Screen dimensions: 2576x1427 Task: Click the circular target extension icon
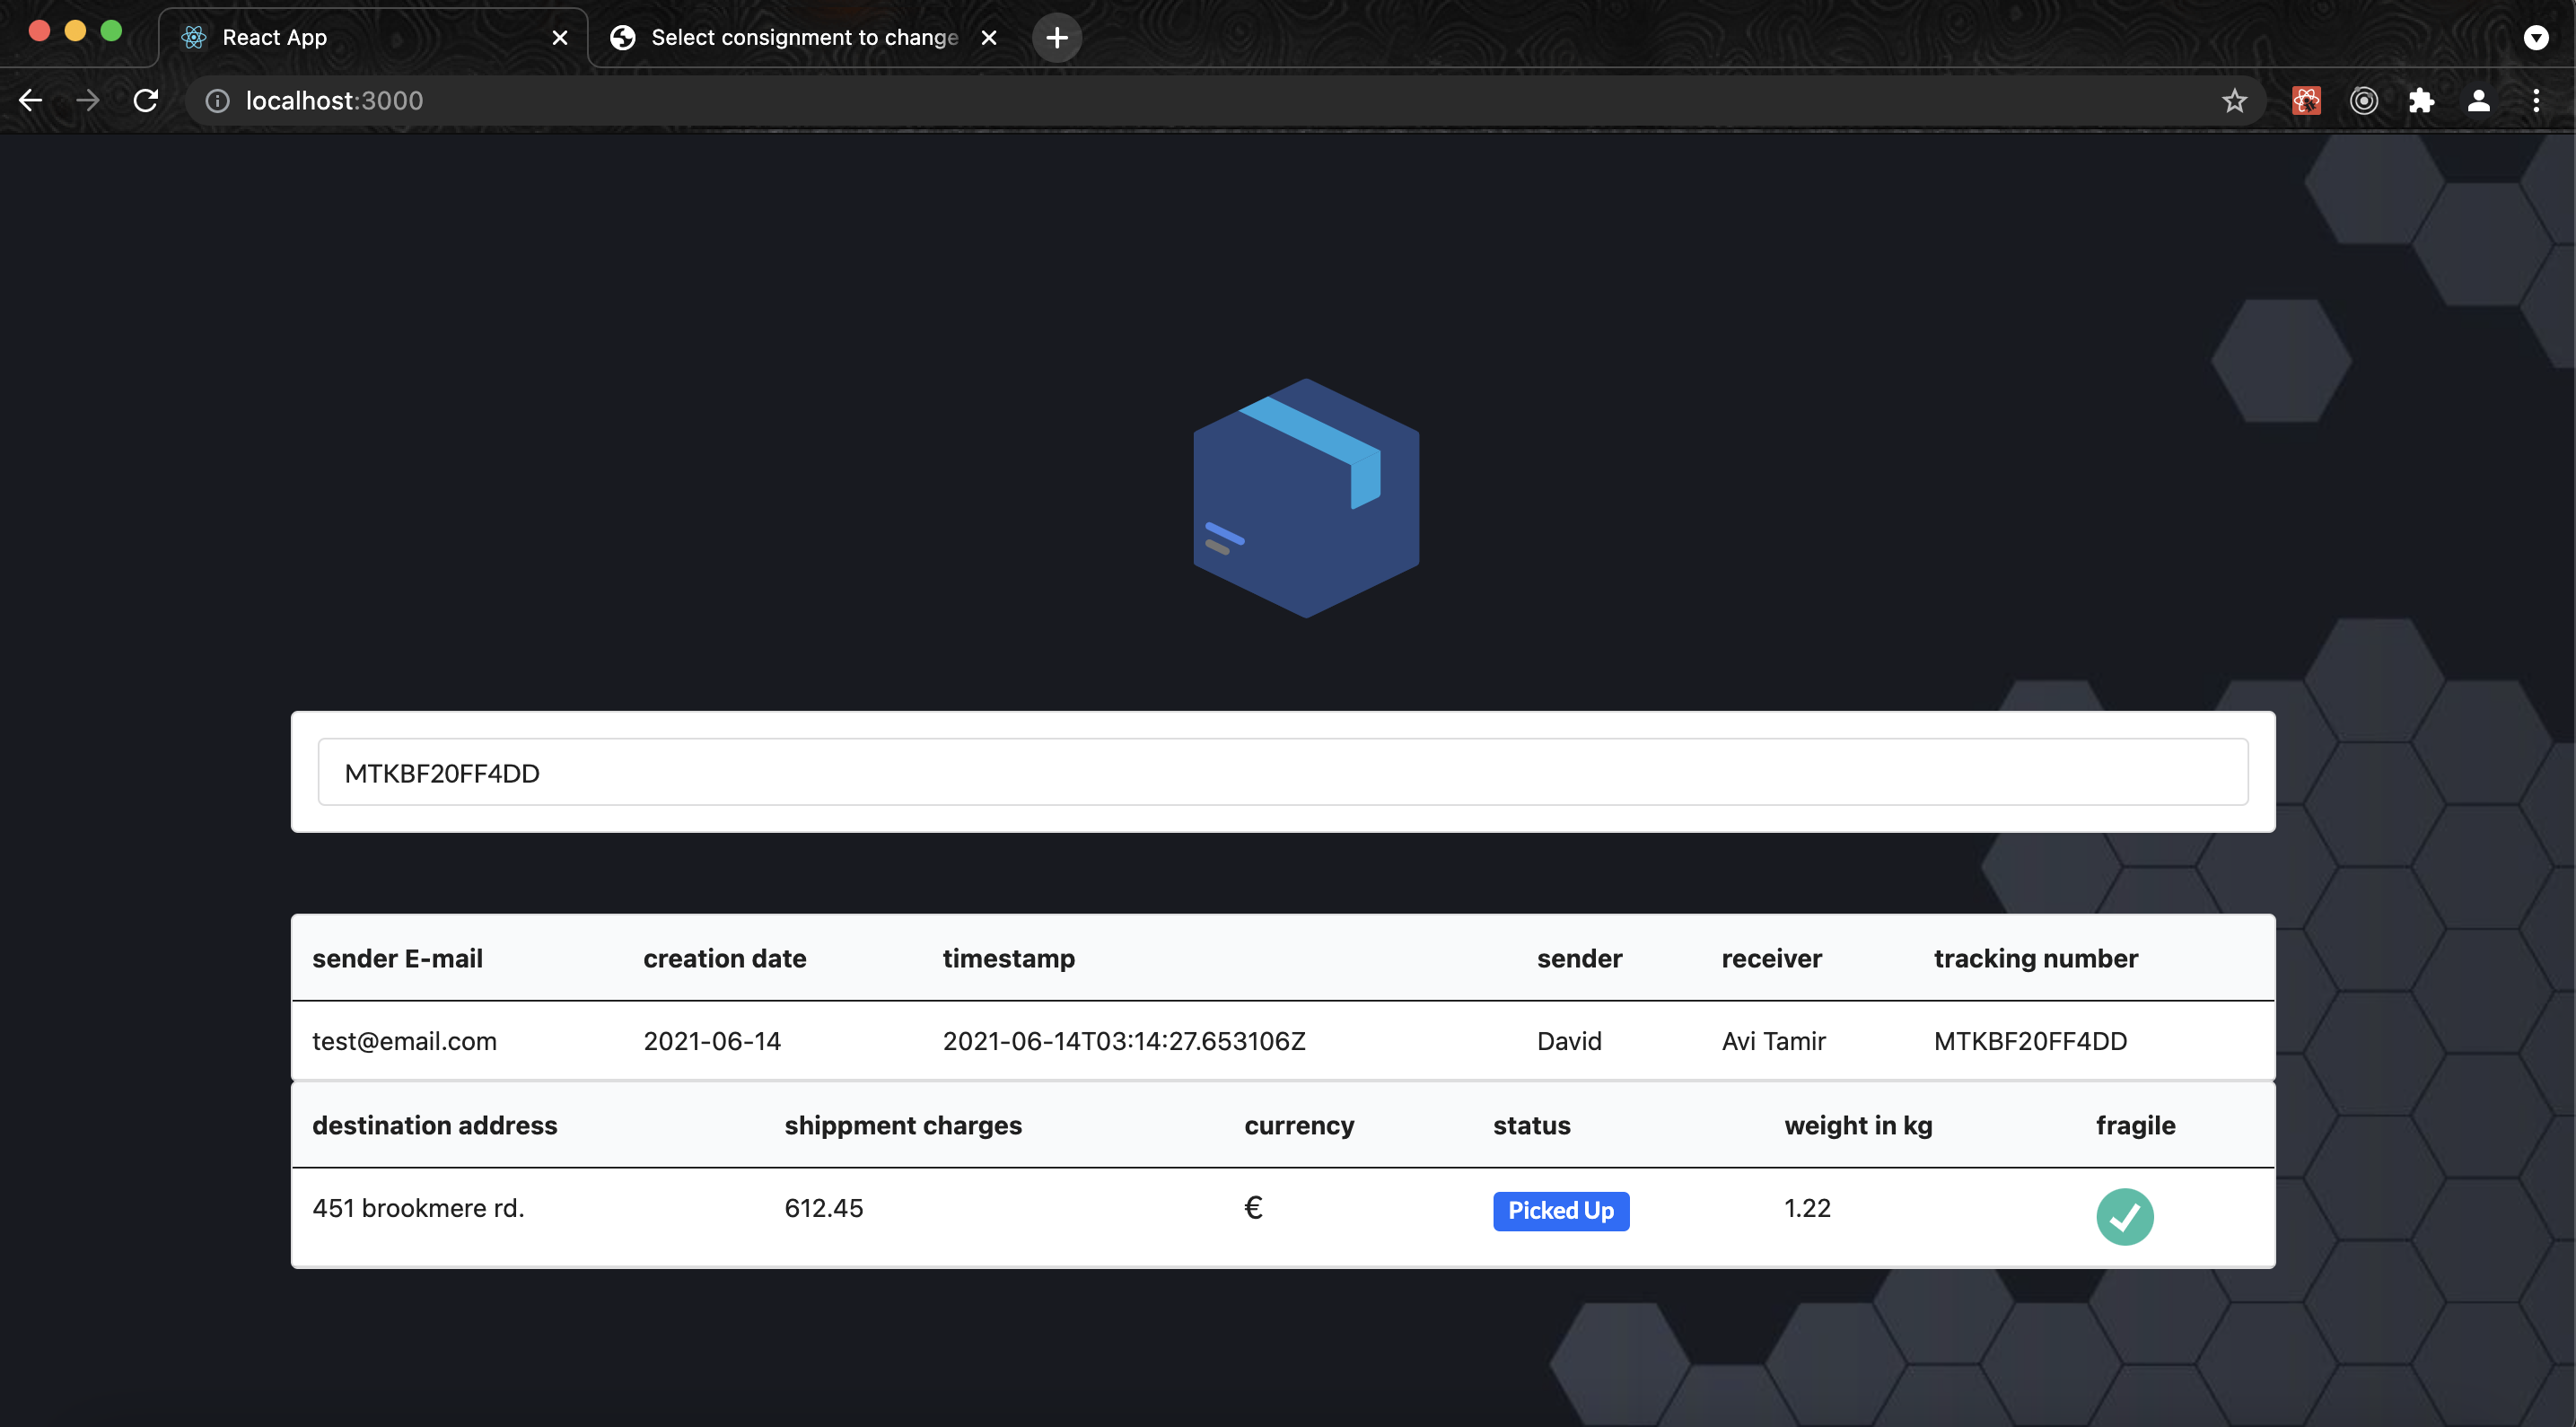[2364, 100]
